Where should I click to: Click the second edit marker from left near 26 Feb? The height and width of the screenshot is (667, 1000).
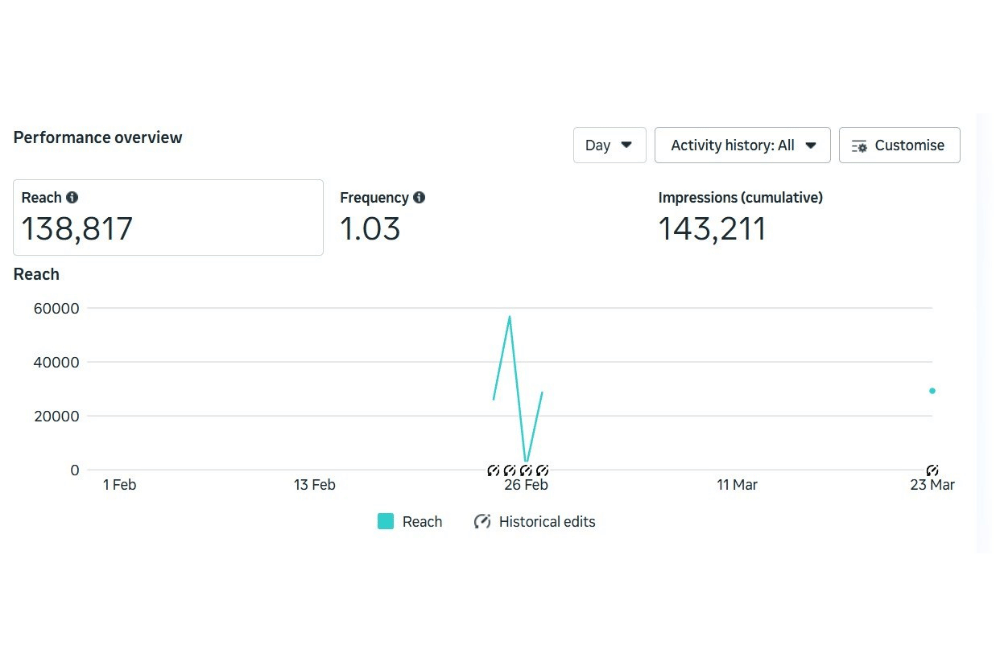509,470
